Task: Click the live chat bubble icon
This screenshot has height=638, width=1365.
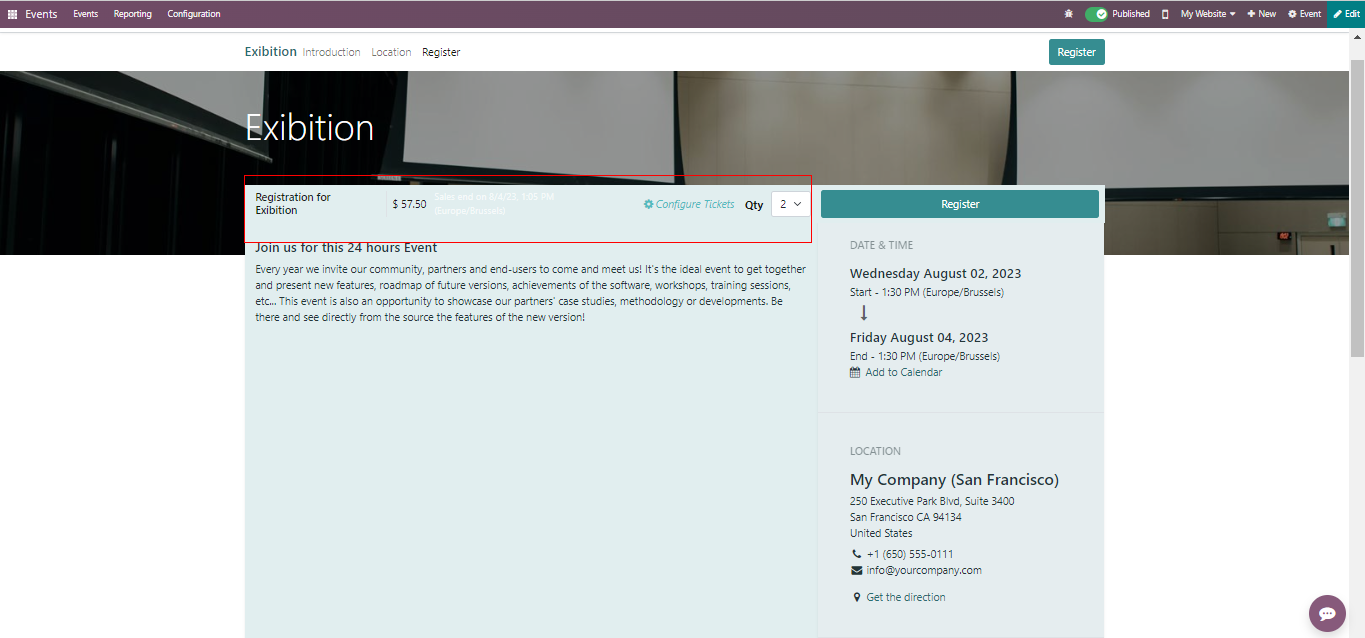Action: pyautogui.click(x=1327, y=613)
